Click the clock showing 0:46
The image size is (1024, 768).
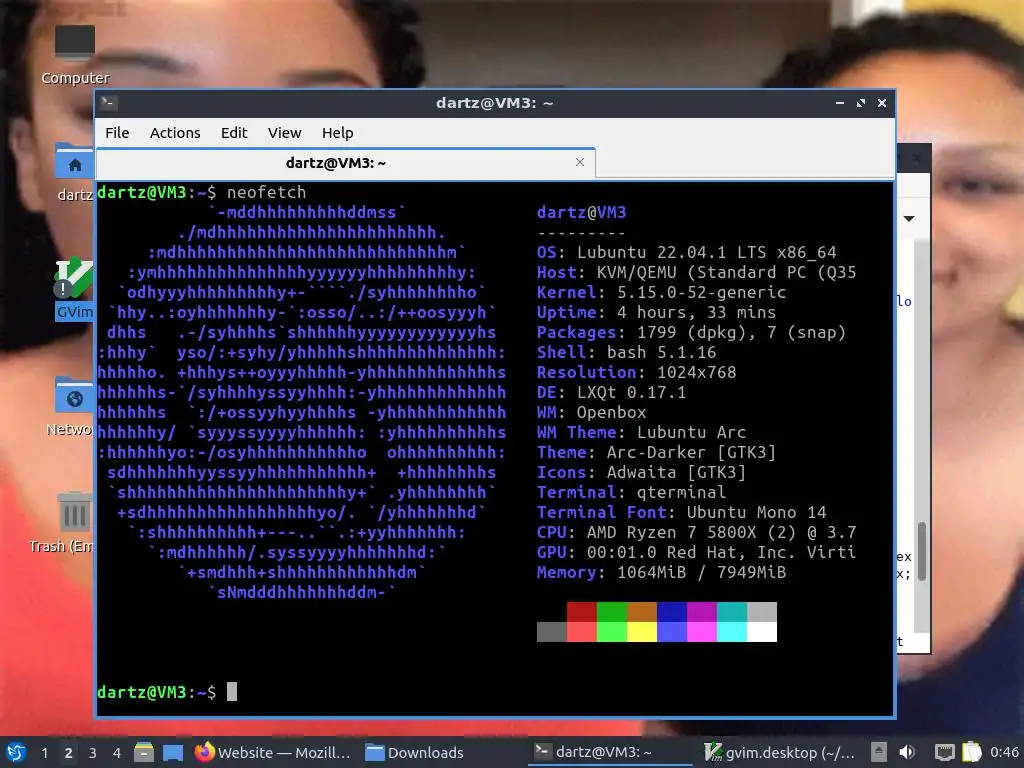click(x=1004, y=752)
